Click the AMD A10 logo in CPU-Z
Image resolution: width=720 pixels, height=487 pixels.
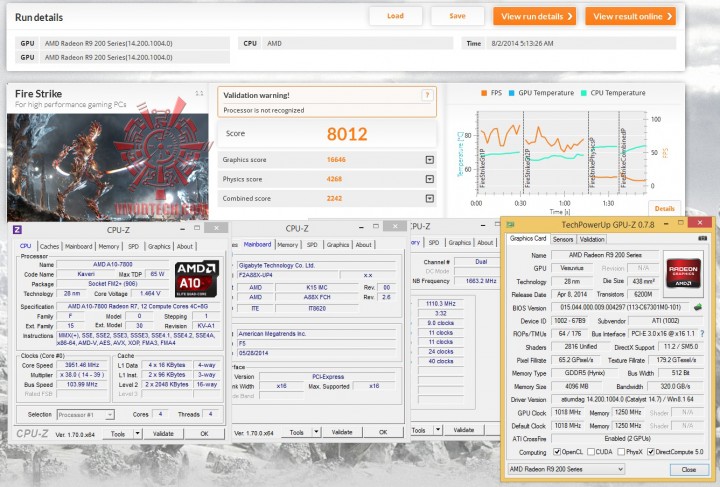(x=197, y=279)
